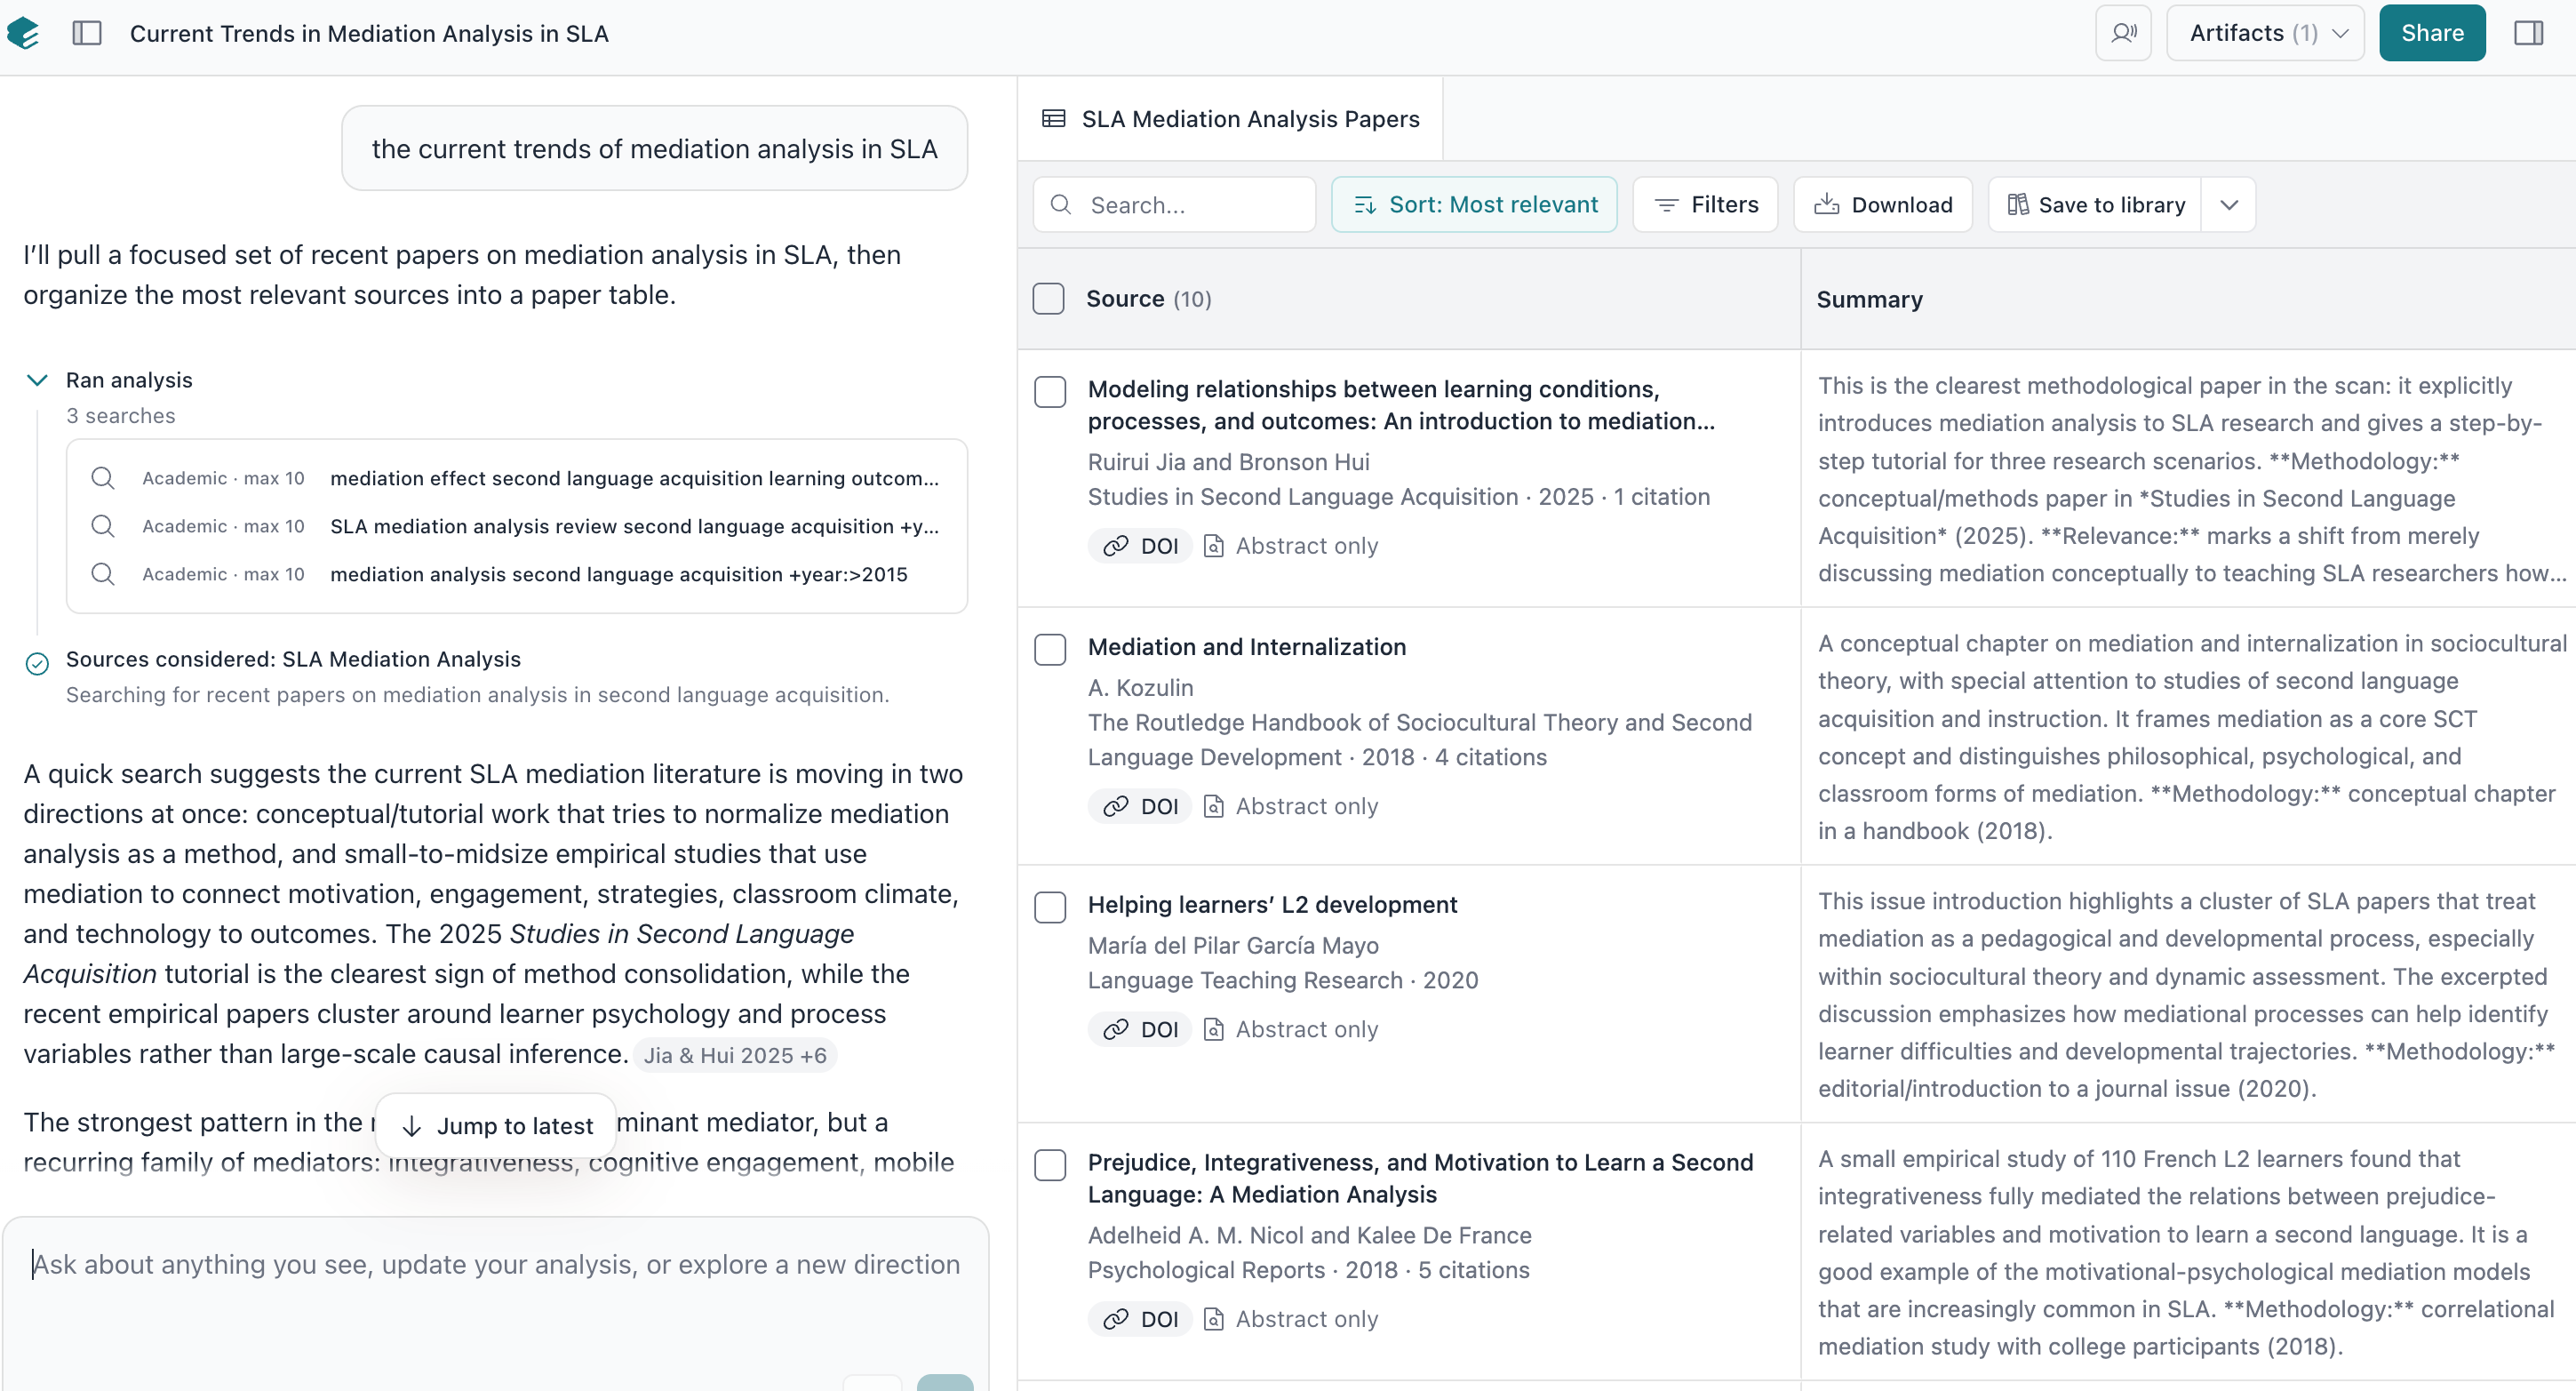Click document icon beside Abstract only for Jia and Hui paper
Screen dimensions: 2576x1391
pyautogui.click(x=1213, y=546)
